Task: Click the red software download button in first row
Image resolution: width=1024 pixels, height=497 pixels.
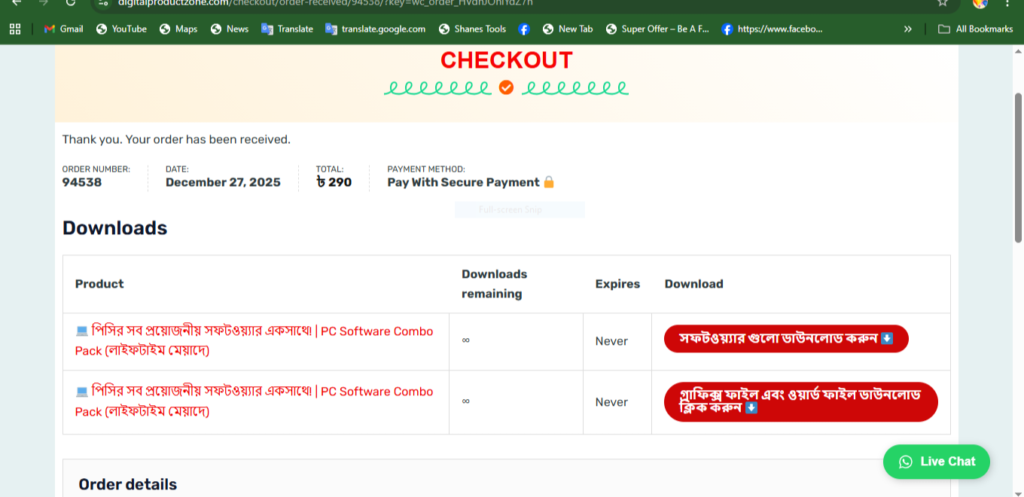Action: pyautogui.click(x=786, y=339)
